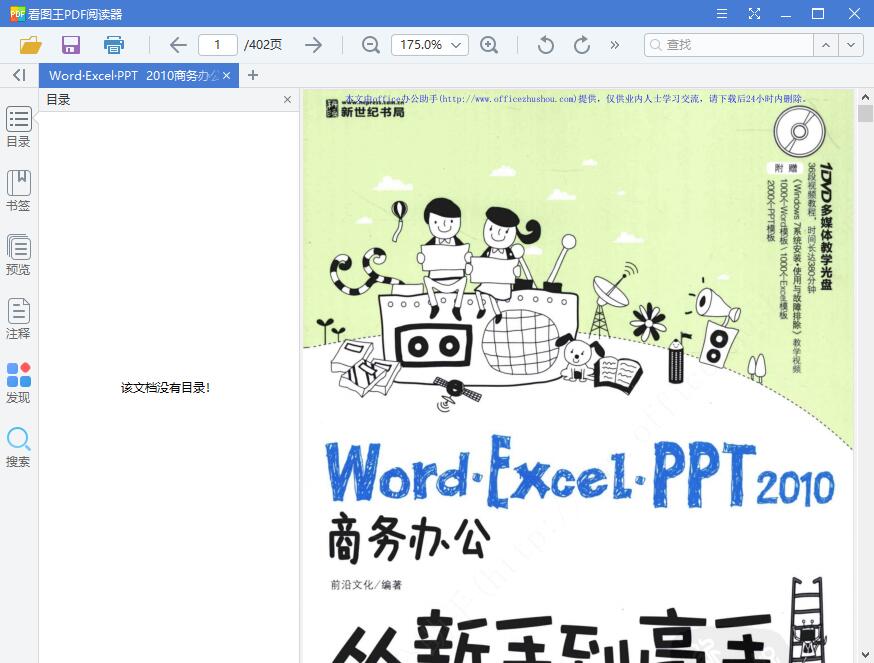This screenshot has height=663, width=874.
Task: Open the 175.0% zoom level dropdown
Action: pyautogui.click(x=430, y=45)
